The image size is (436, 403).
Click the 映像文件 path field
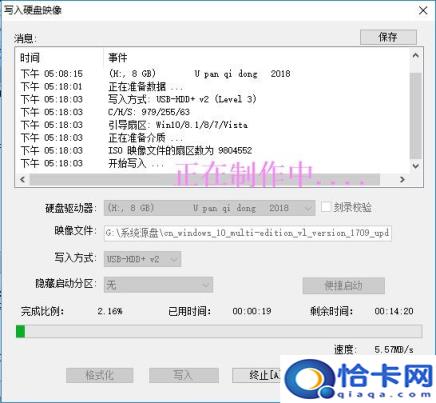(248, 233)
